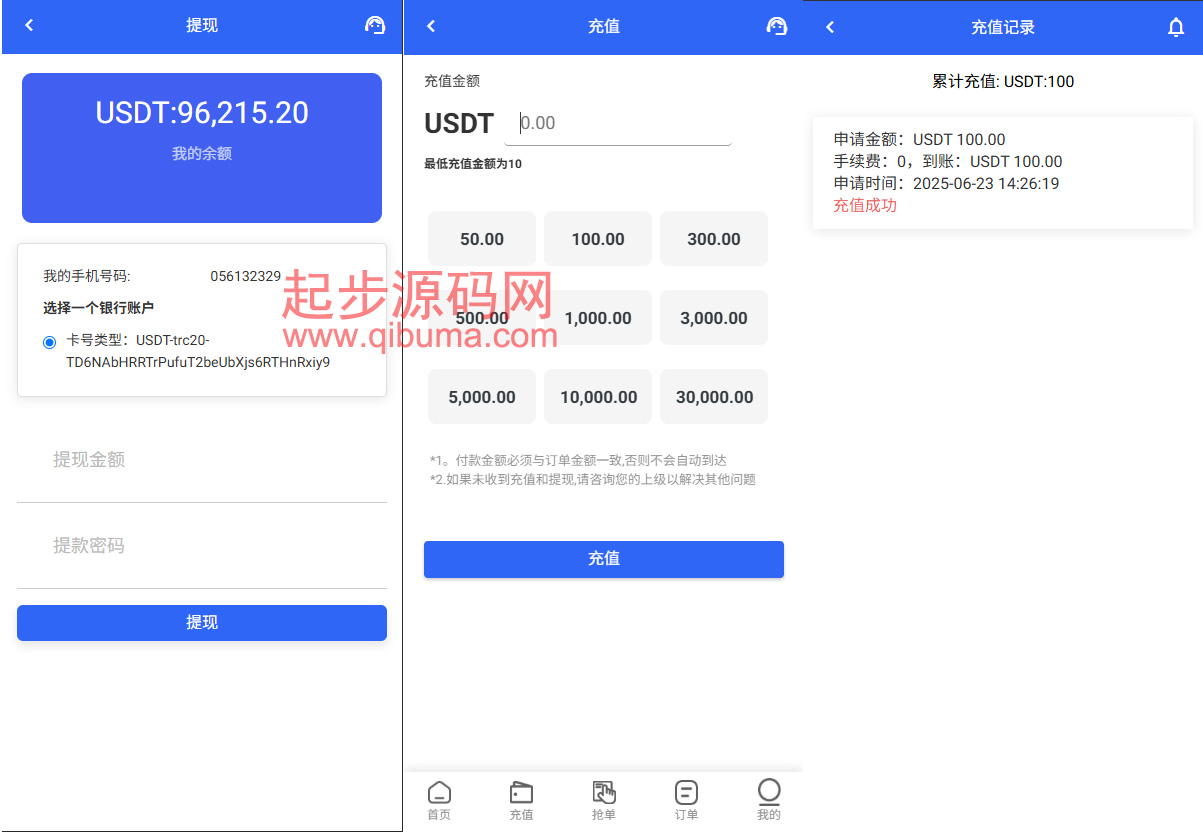Go to 我的 profile tab
This screenshot has width=1203, height=833.
point(768,800)
